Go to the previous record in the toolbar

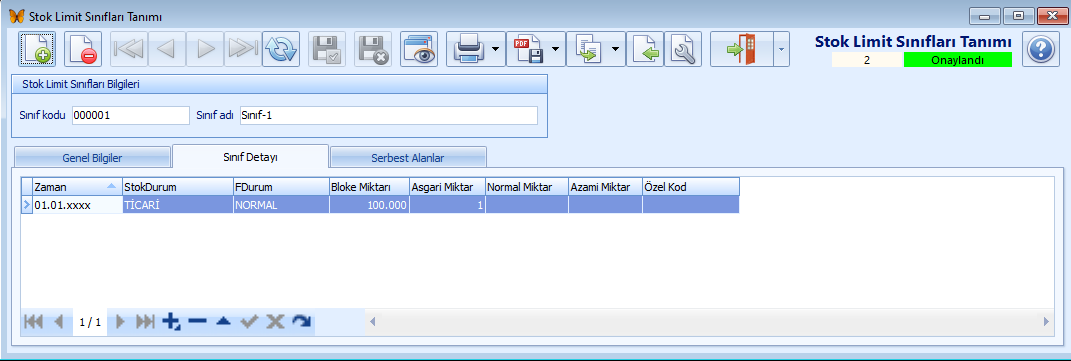166,49
